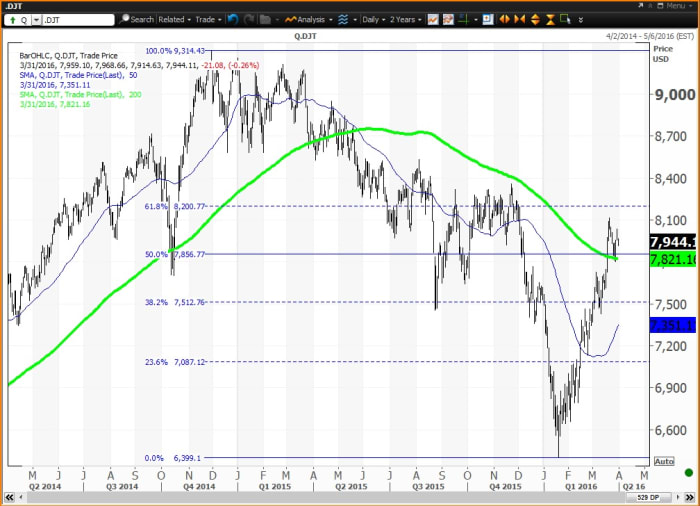Click the Q1 2015 axis label

pos(275,486)
